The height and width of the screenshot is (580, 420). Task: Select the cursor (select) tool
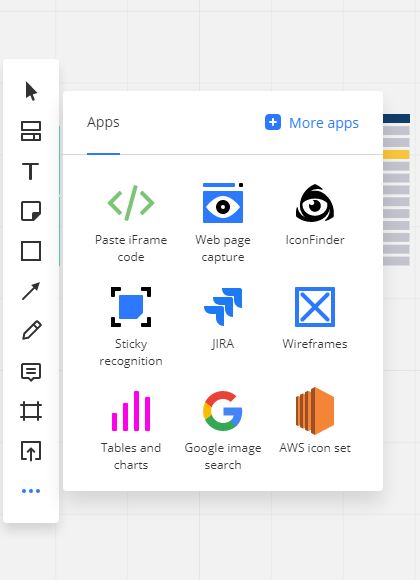point(31,91)
